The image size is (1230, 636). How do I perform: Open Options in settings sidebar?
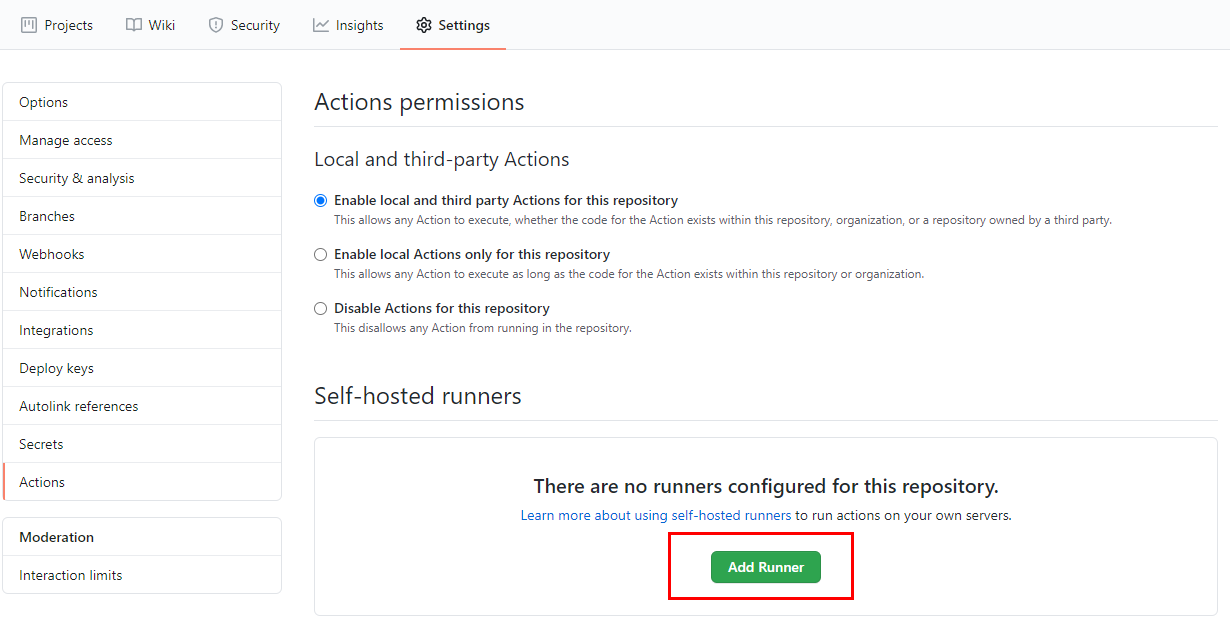tap(142, 102)
